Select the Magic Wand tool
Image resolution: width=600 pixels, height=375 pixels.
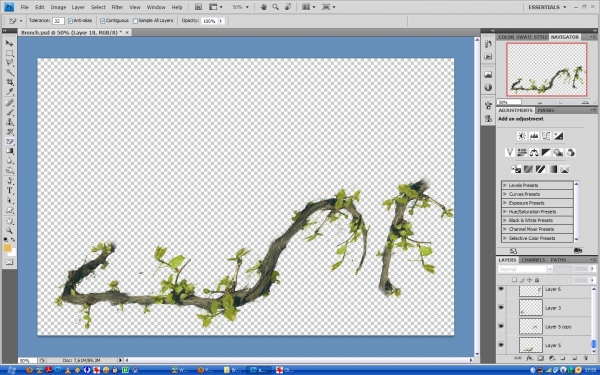pyautogui.click(x=10, y=72)
